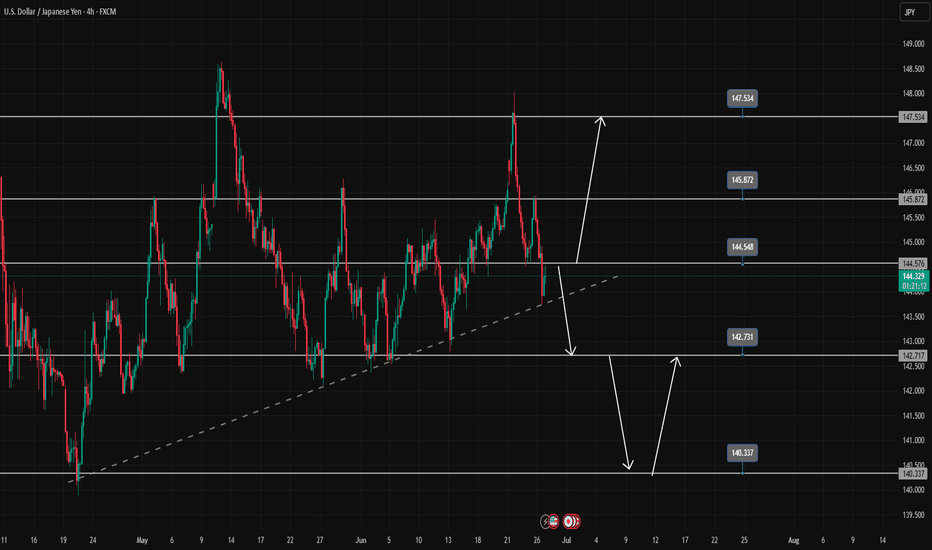Click the 16 date on time axis
The height and width of the screenshot is (550, 932).
pyautogui.click(x=34, y=540)
